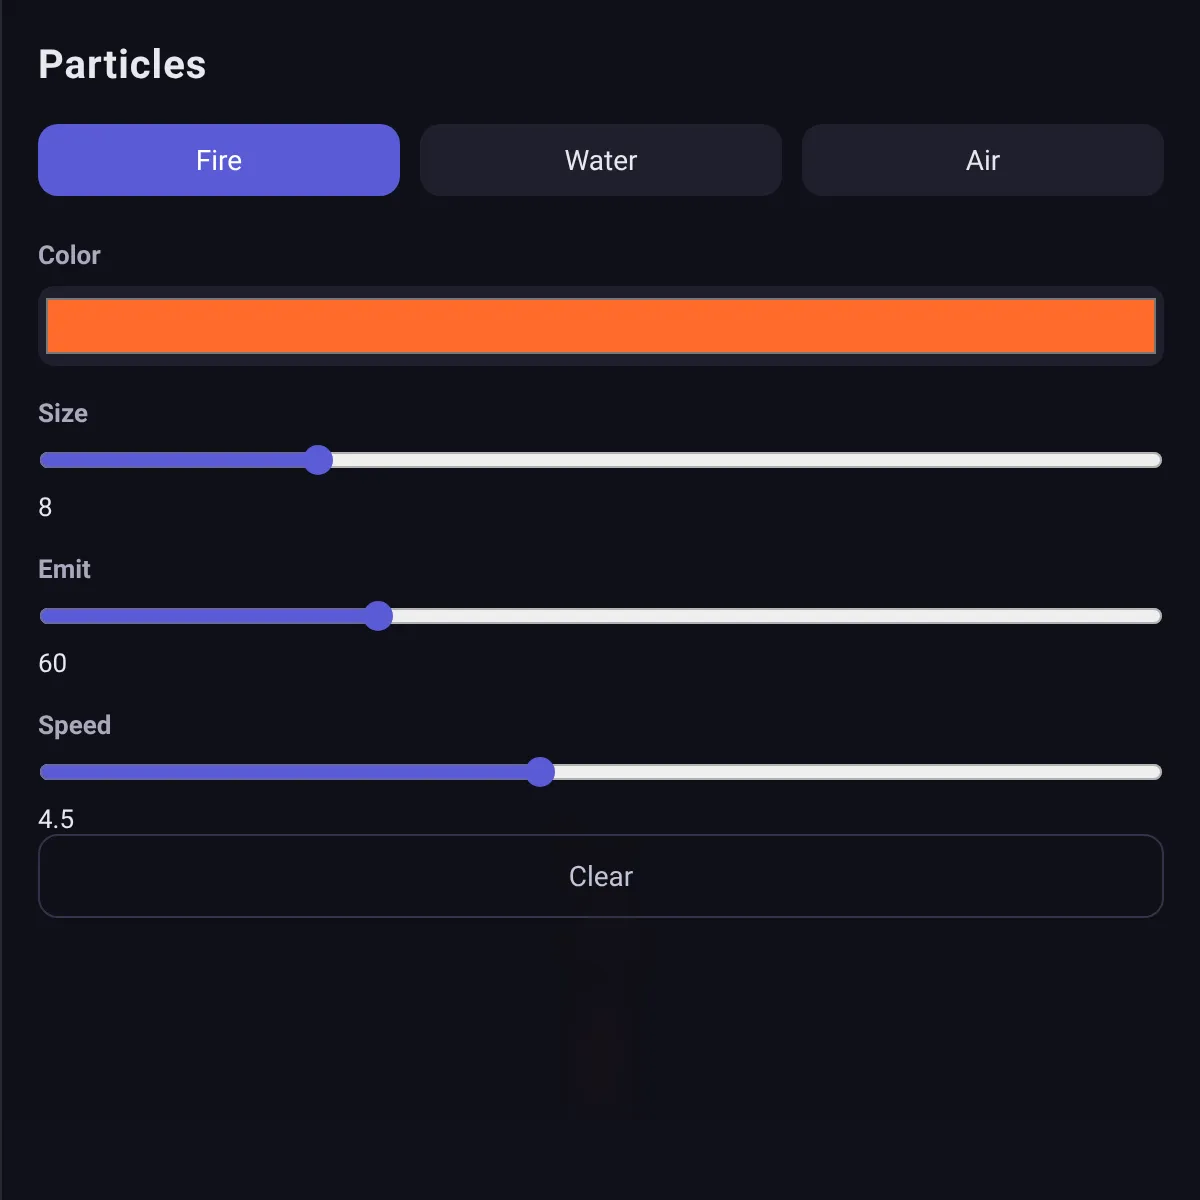Choose the Air particle type
This screenshot has height=1200, width=1200.
point(983,160)
